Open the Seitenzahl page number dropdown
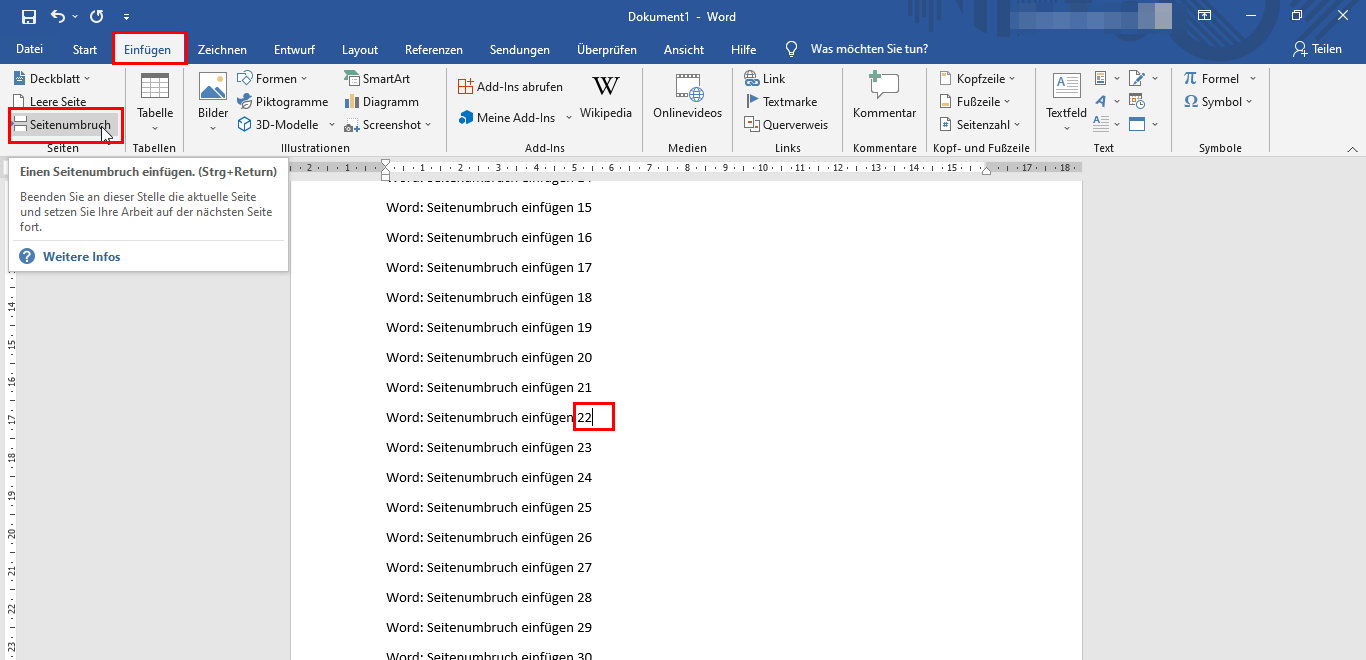This screenshot has height=660, width=1366. [x=980, y=125]
